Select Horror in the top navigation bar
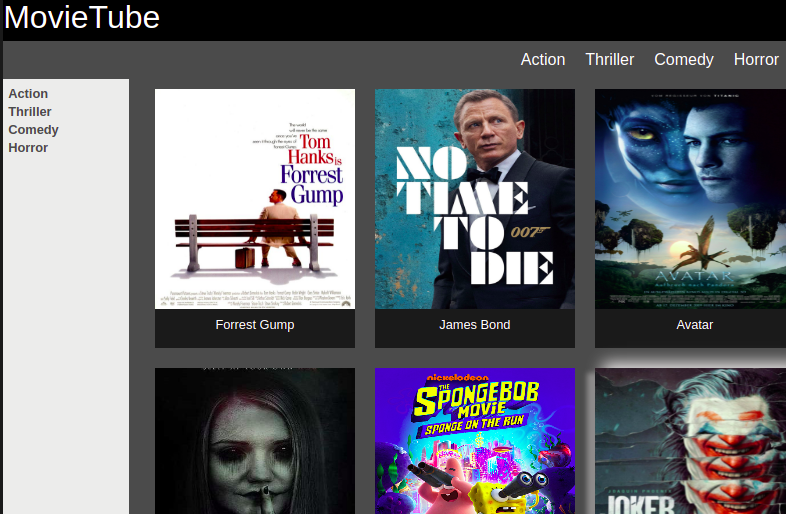The width and height of the screenshot is (786, 514). 756,60
